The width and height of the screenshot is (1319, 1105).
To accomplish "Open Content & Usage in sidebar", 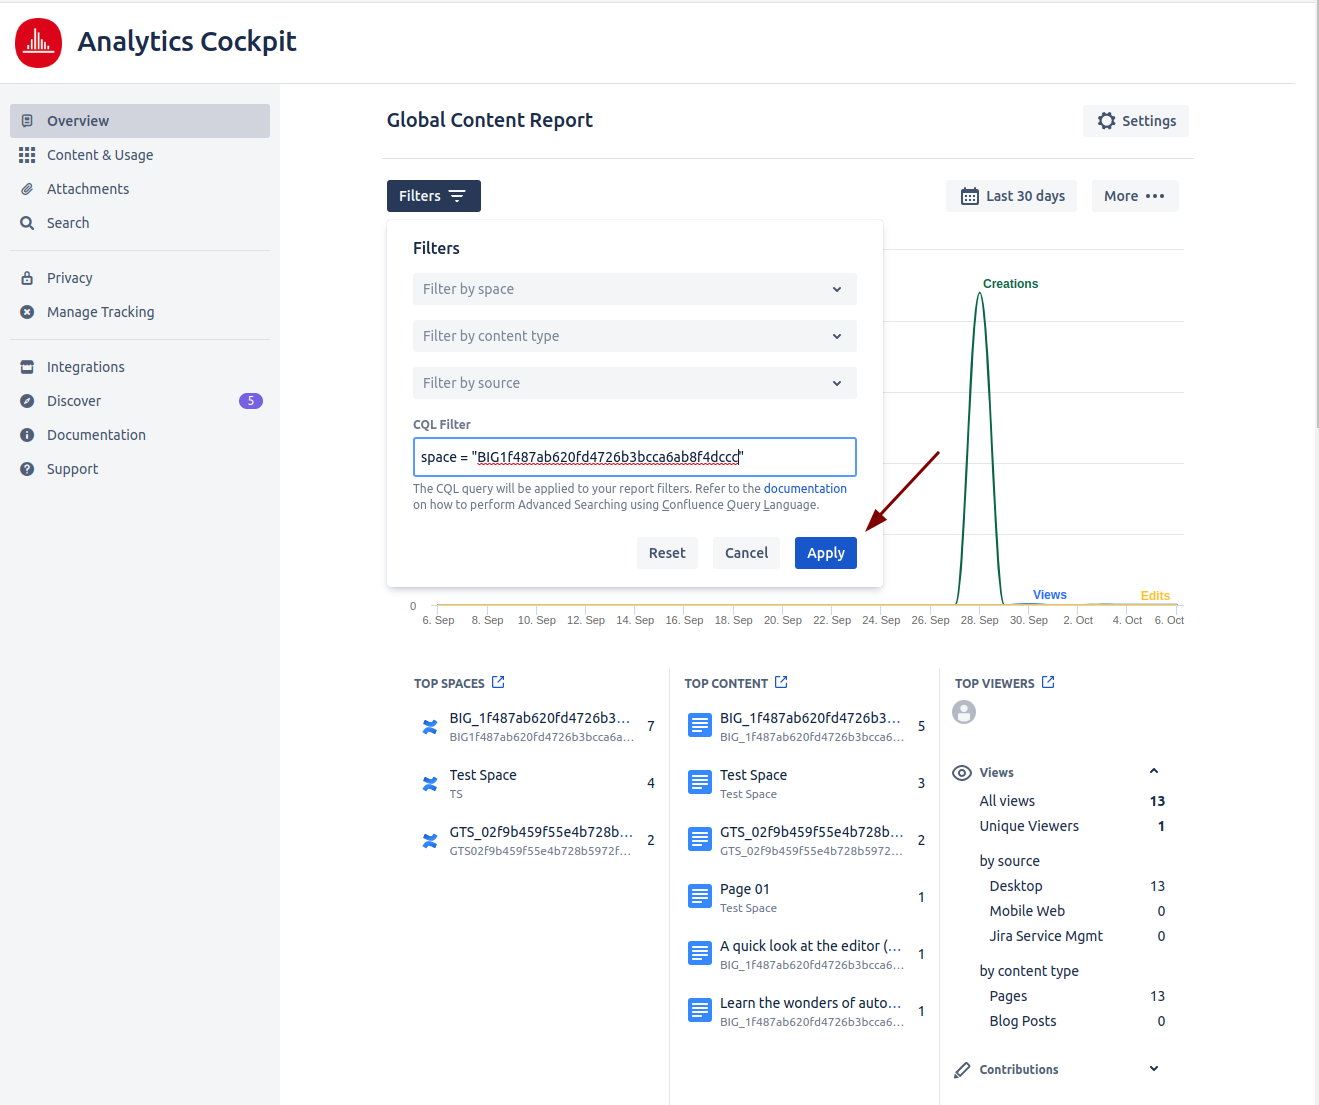I will coord(100,155).
